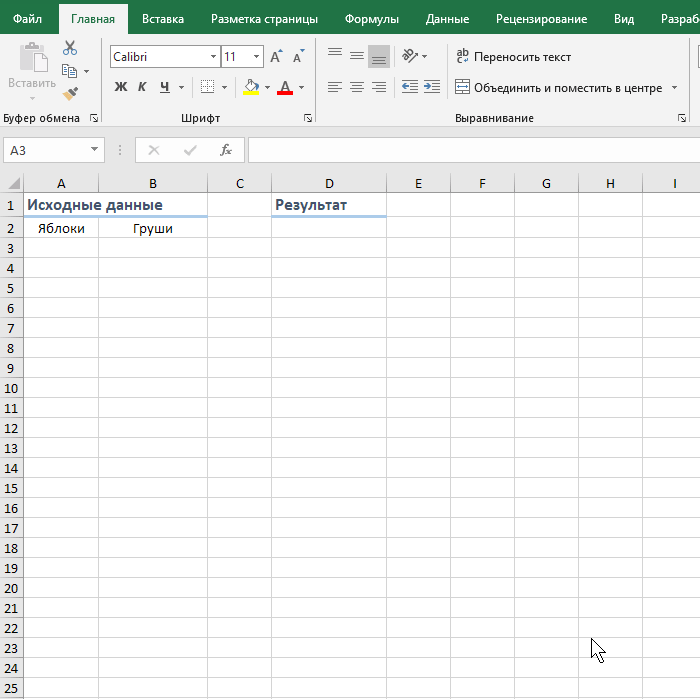Image resolution: width=700 pixels, height=699 pixels.
Task: Toggle bold formatting (Ж)
Action: coord(121,87)
